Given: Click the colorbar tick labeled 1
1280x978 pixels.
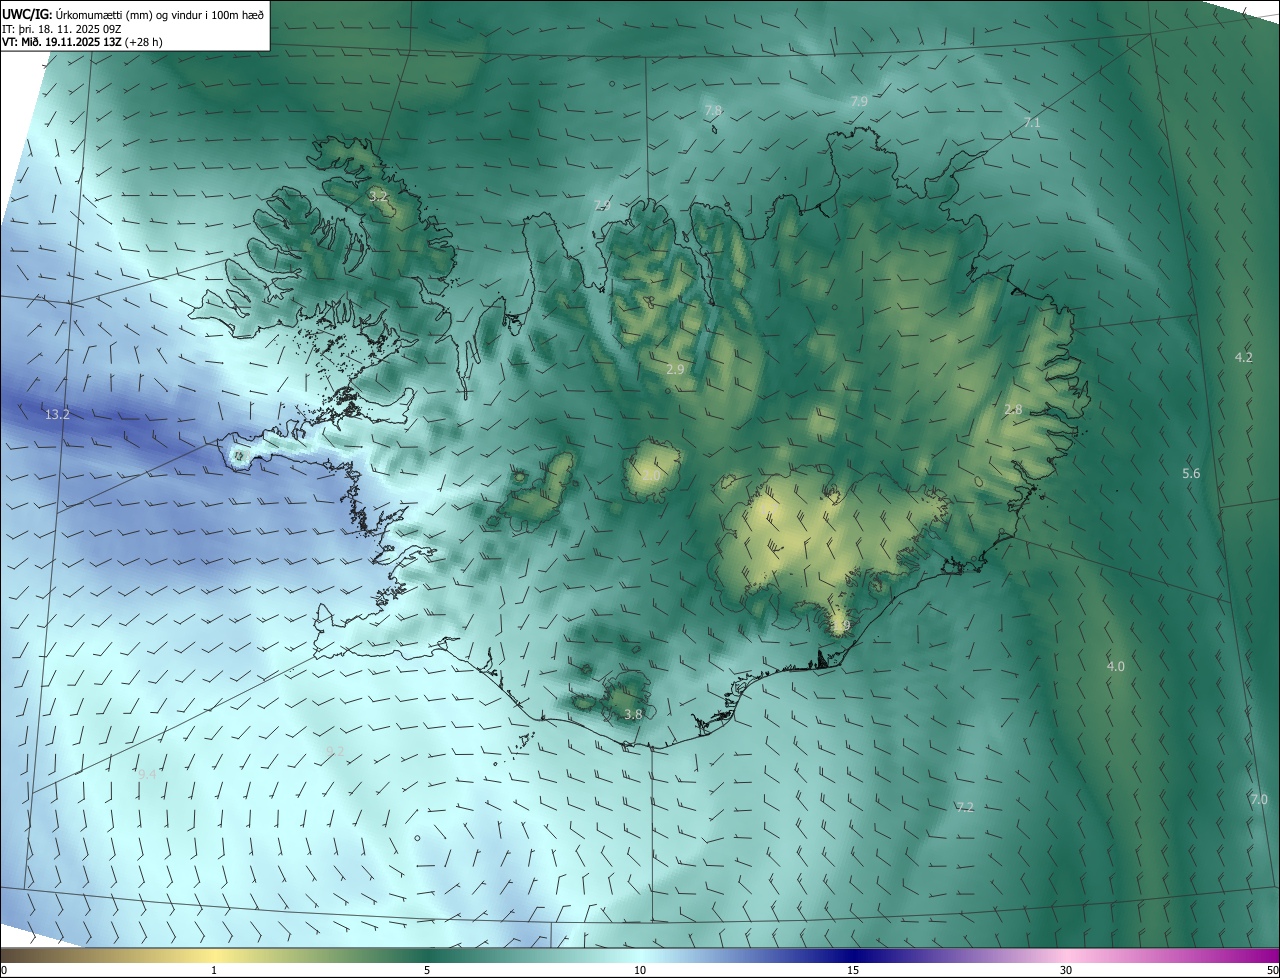Looking at the screenshot, I should [x=214, y=970].
